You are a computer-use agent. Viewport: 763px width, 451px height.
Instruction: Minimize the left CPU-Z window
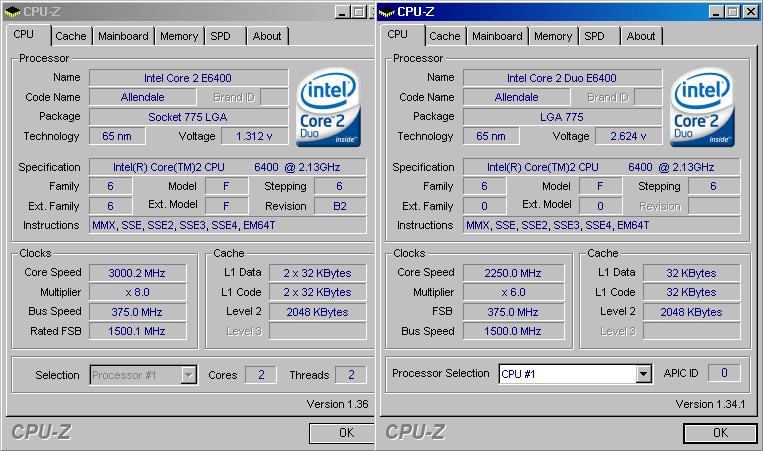coord(342,12)
